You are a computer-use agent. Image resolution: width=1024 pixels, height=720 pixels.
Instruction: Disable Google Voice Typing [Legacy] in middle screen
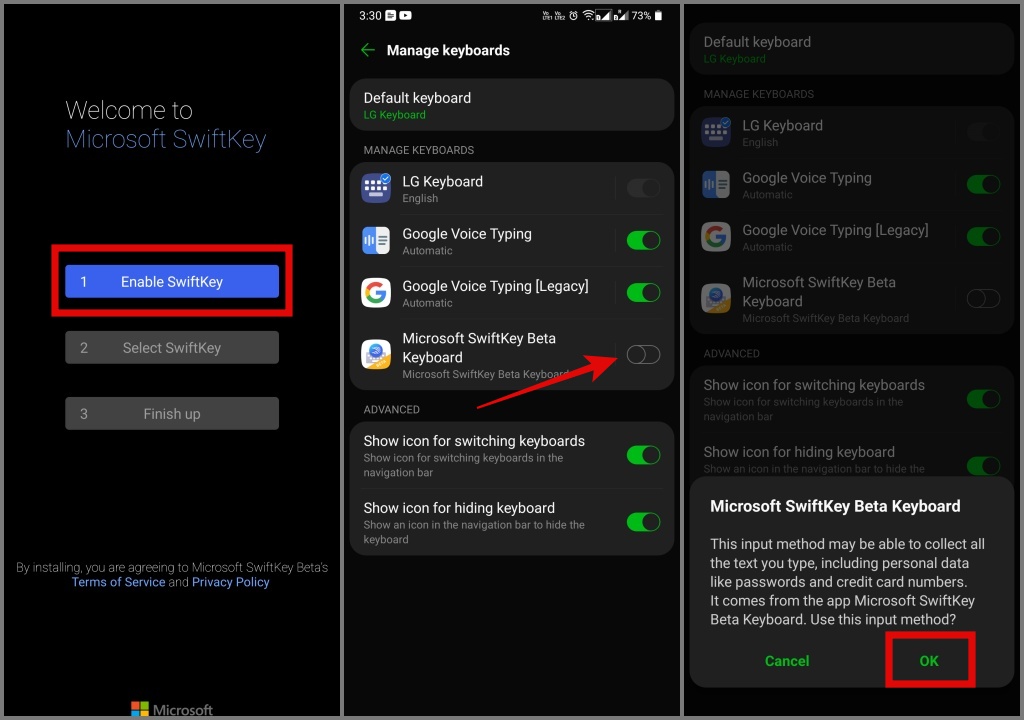643,293
